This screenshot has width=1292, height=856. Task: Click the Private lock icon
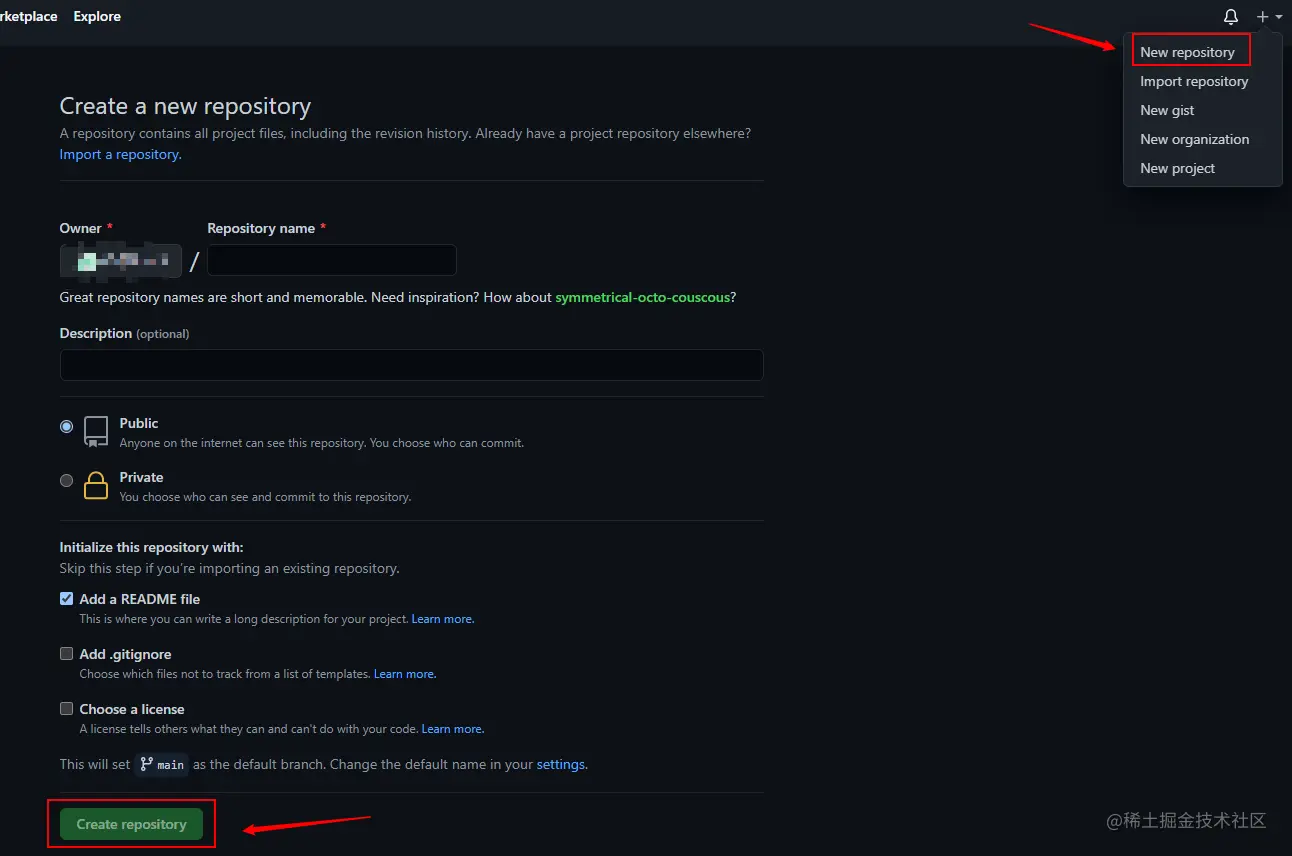96,485
